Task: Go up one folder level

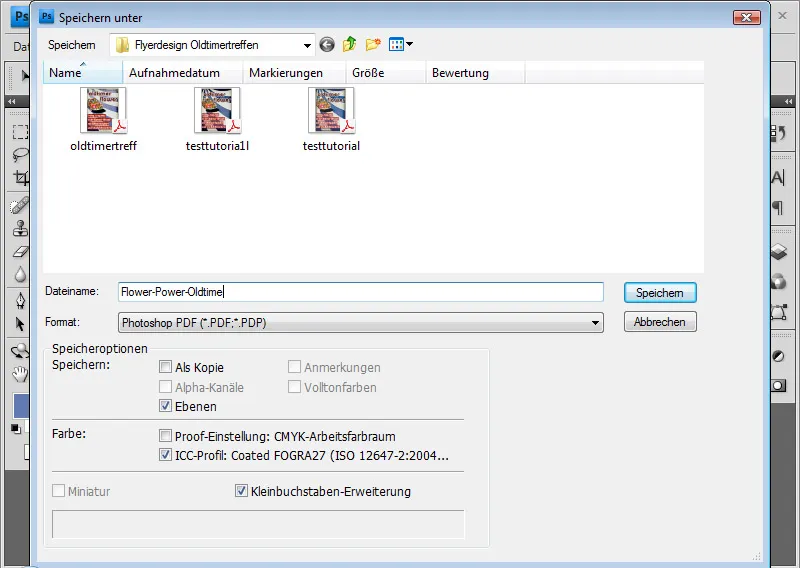Action: [x=349, y=44]
